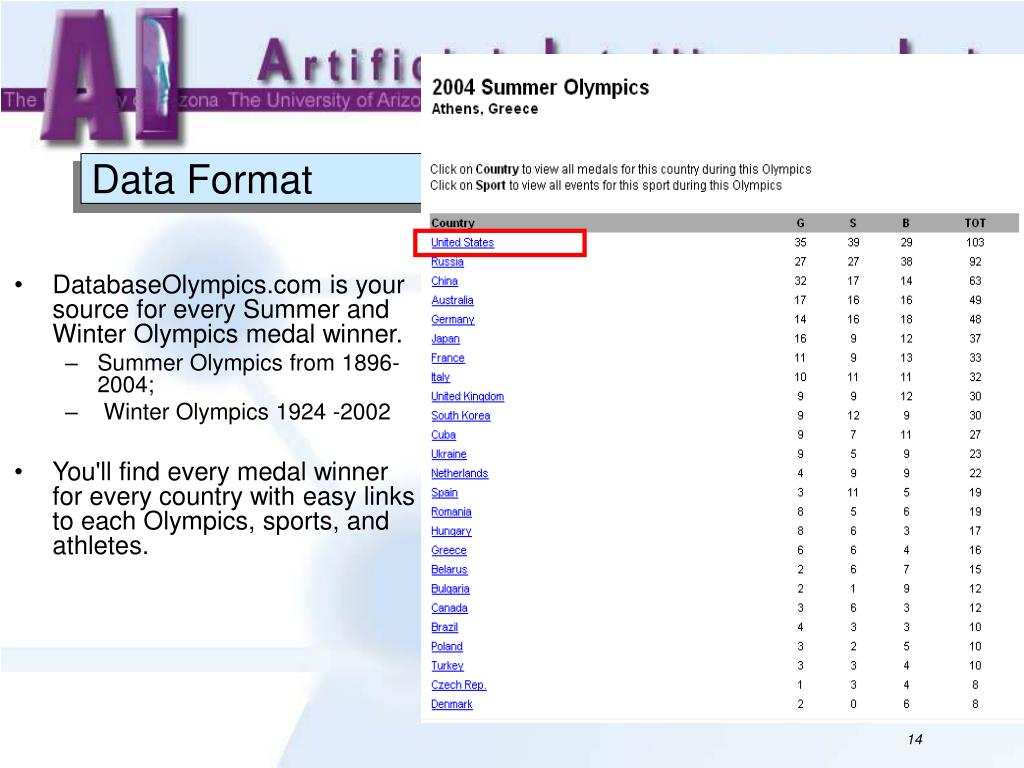Click the "Athens, Greece" subtitle

pyautogui.click(x=485, y=109)
